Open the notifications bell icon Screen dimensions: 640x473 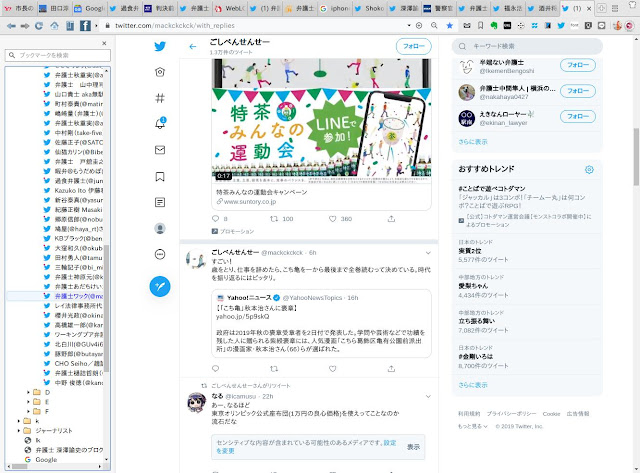coord(160,123)
